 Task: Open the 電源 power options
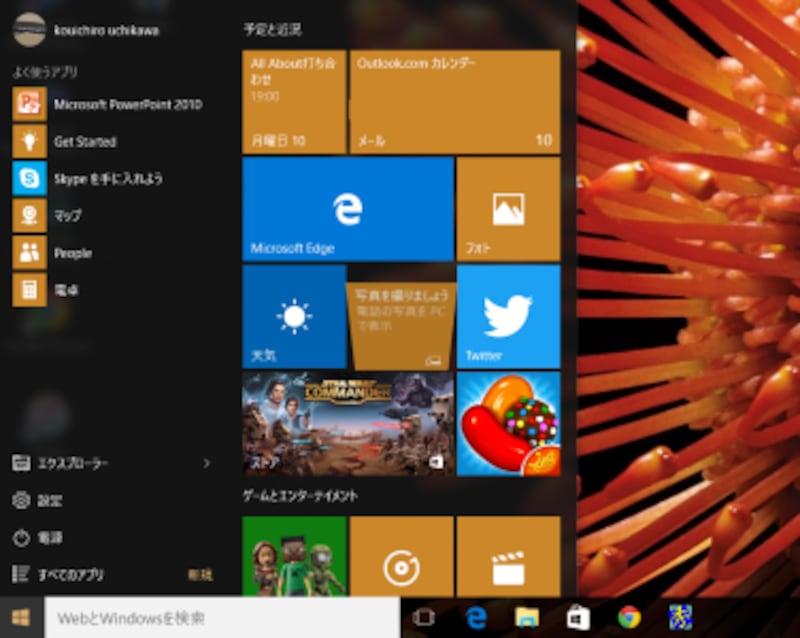[37, 537]
